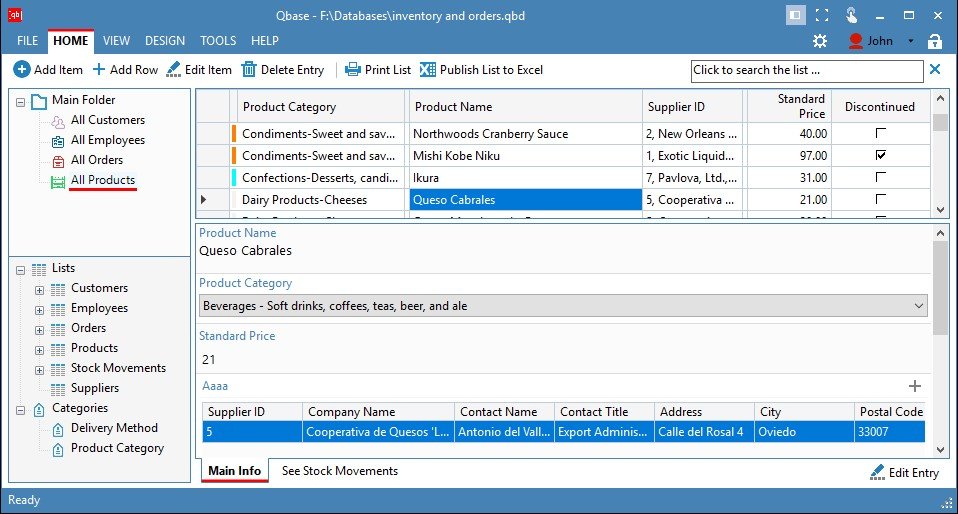
Task: Open the HELP ribbon tab
Action: pos(265,40)
